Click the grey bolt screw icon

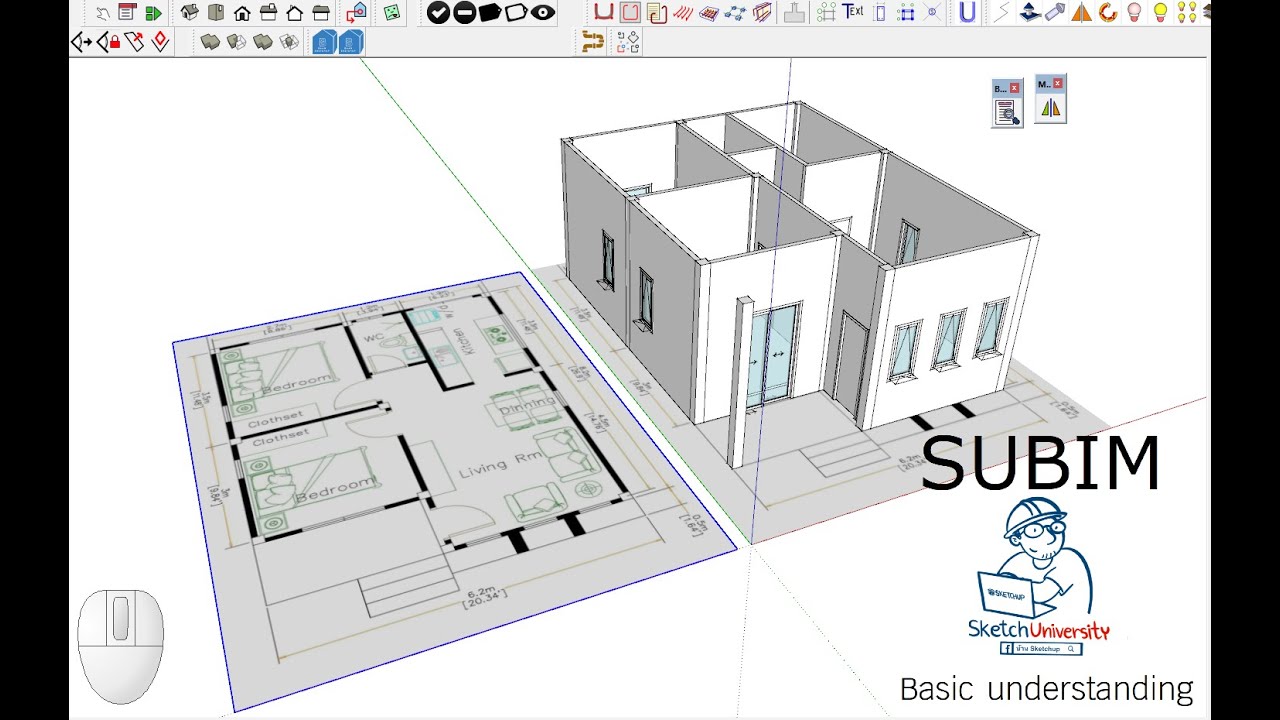pos(1055,13)
